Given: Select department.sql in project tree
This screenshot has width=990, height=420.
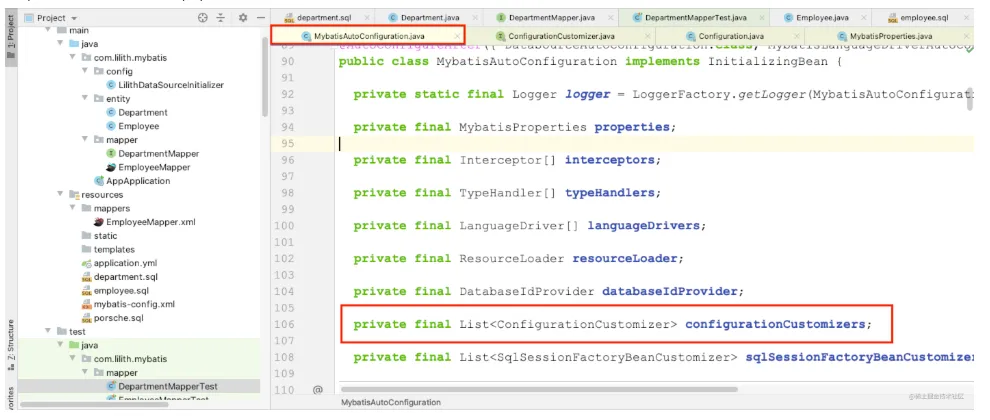Looking at the screenshot, I should [x=126, y=277].
